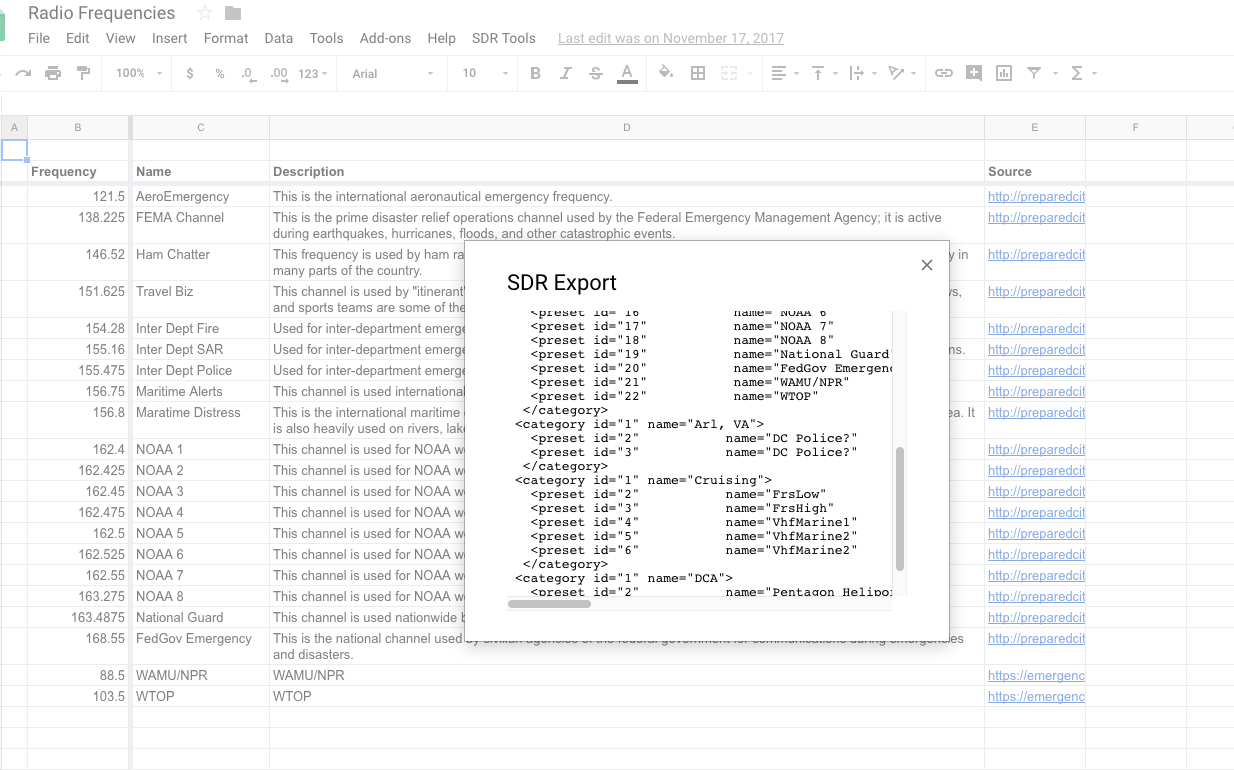Open the Edit menu
Screen dimensions: 1234x770
[x=78, y=38]
